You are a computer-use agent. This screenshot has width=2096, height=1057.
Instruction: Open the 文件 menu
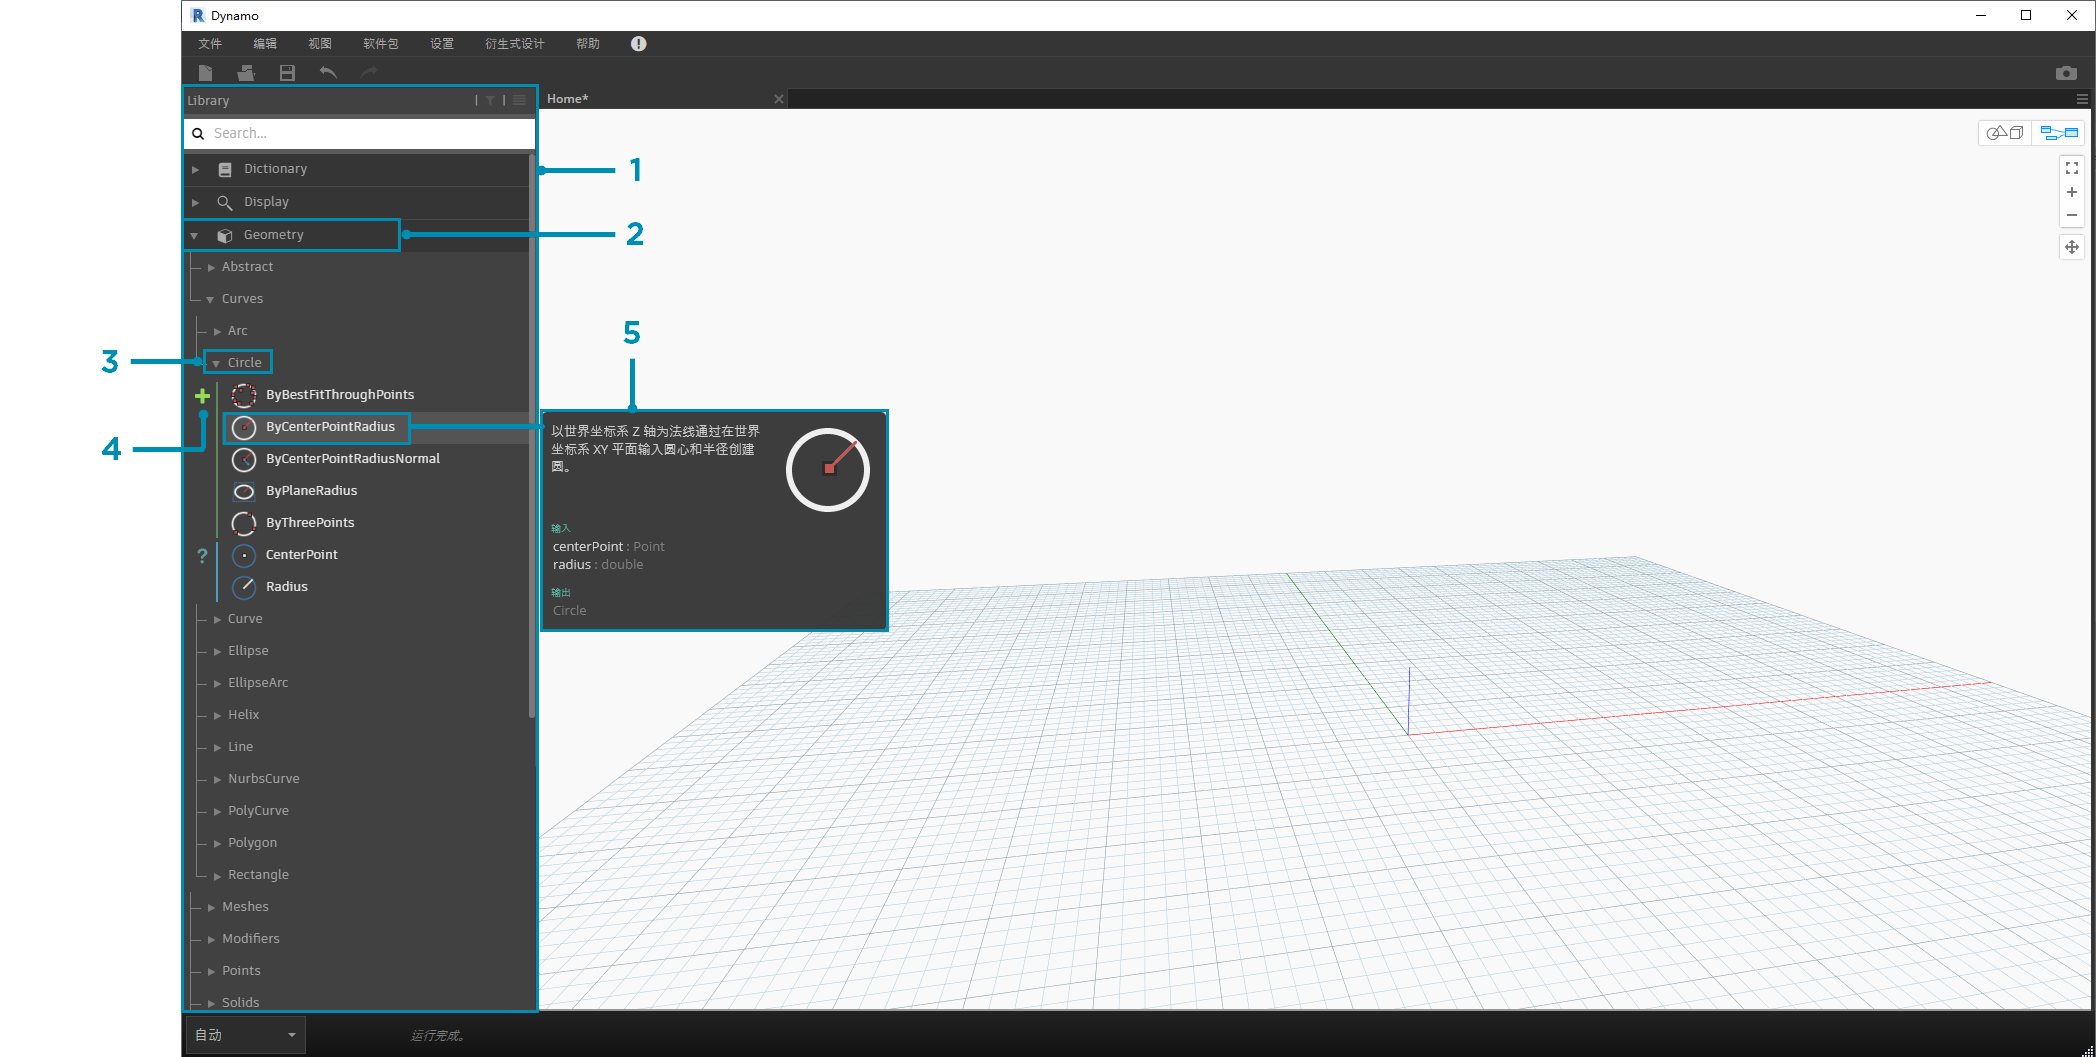210,44
